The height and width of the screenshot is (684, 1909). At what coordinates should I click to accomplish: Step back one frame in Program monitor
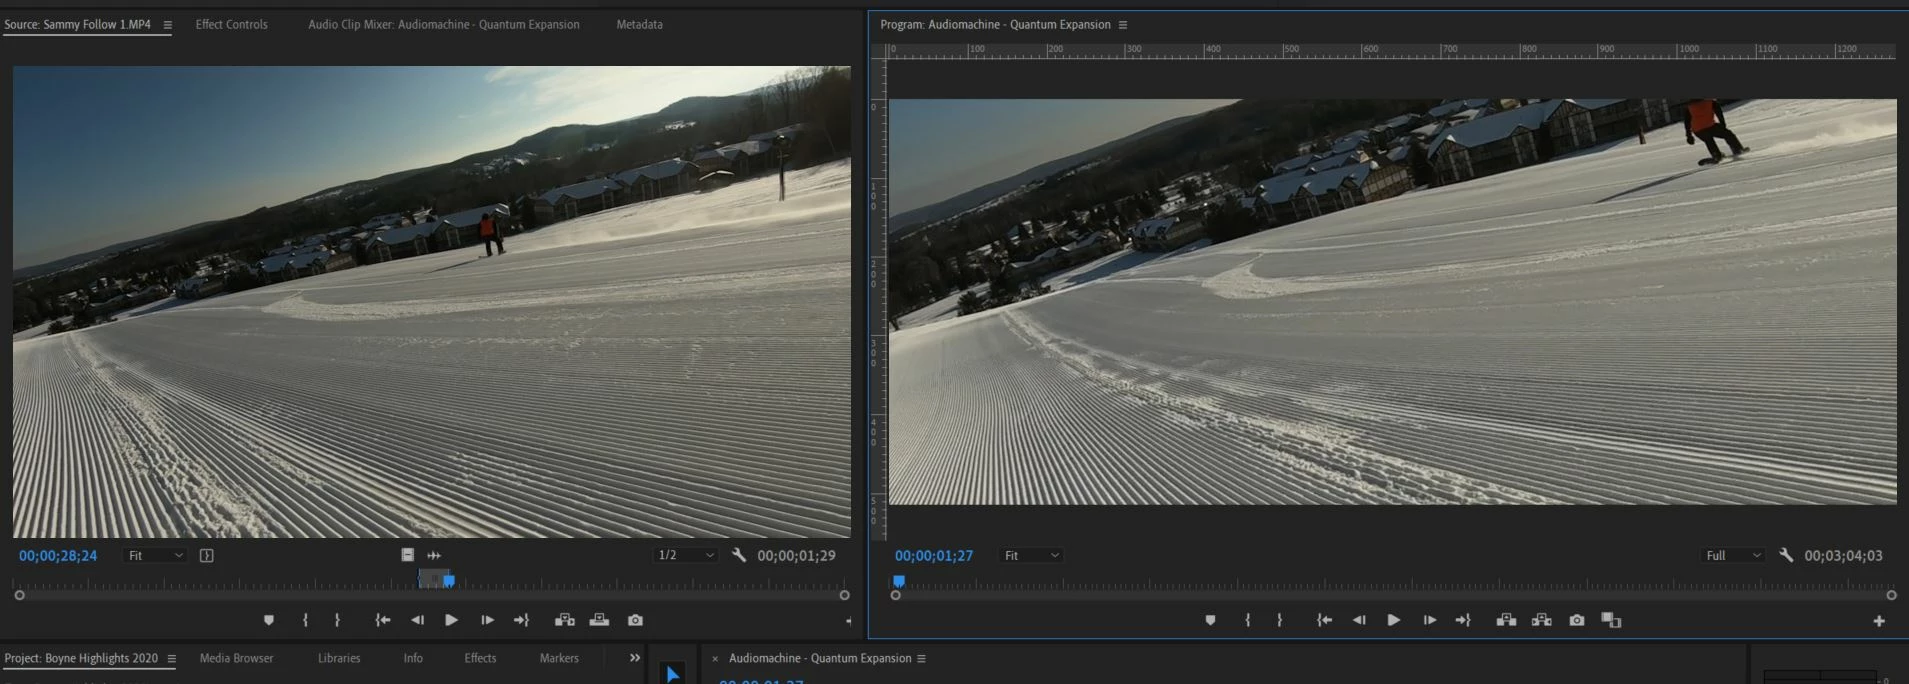1359,620
